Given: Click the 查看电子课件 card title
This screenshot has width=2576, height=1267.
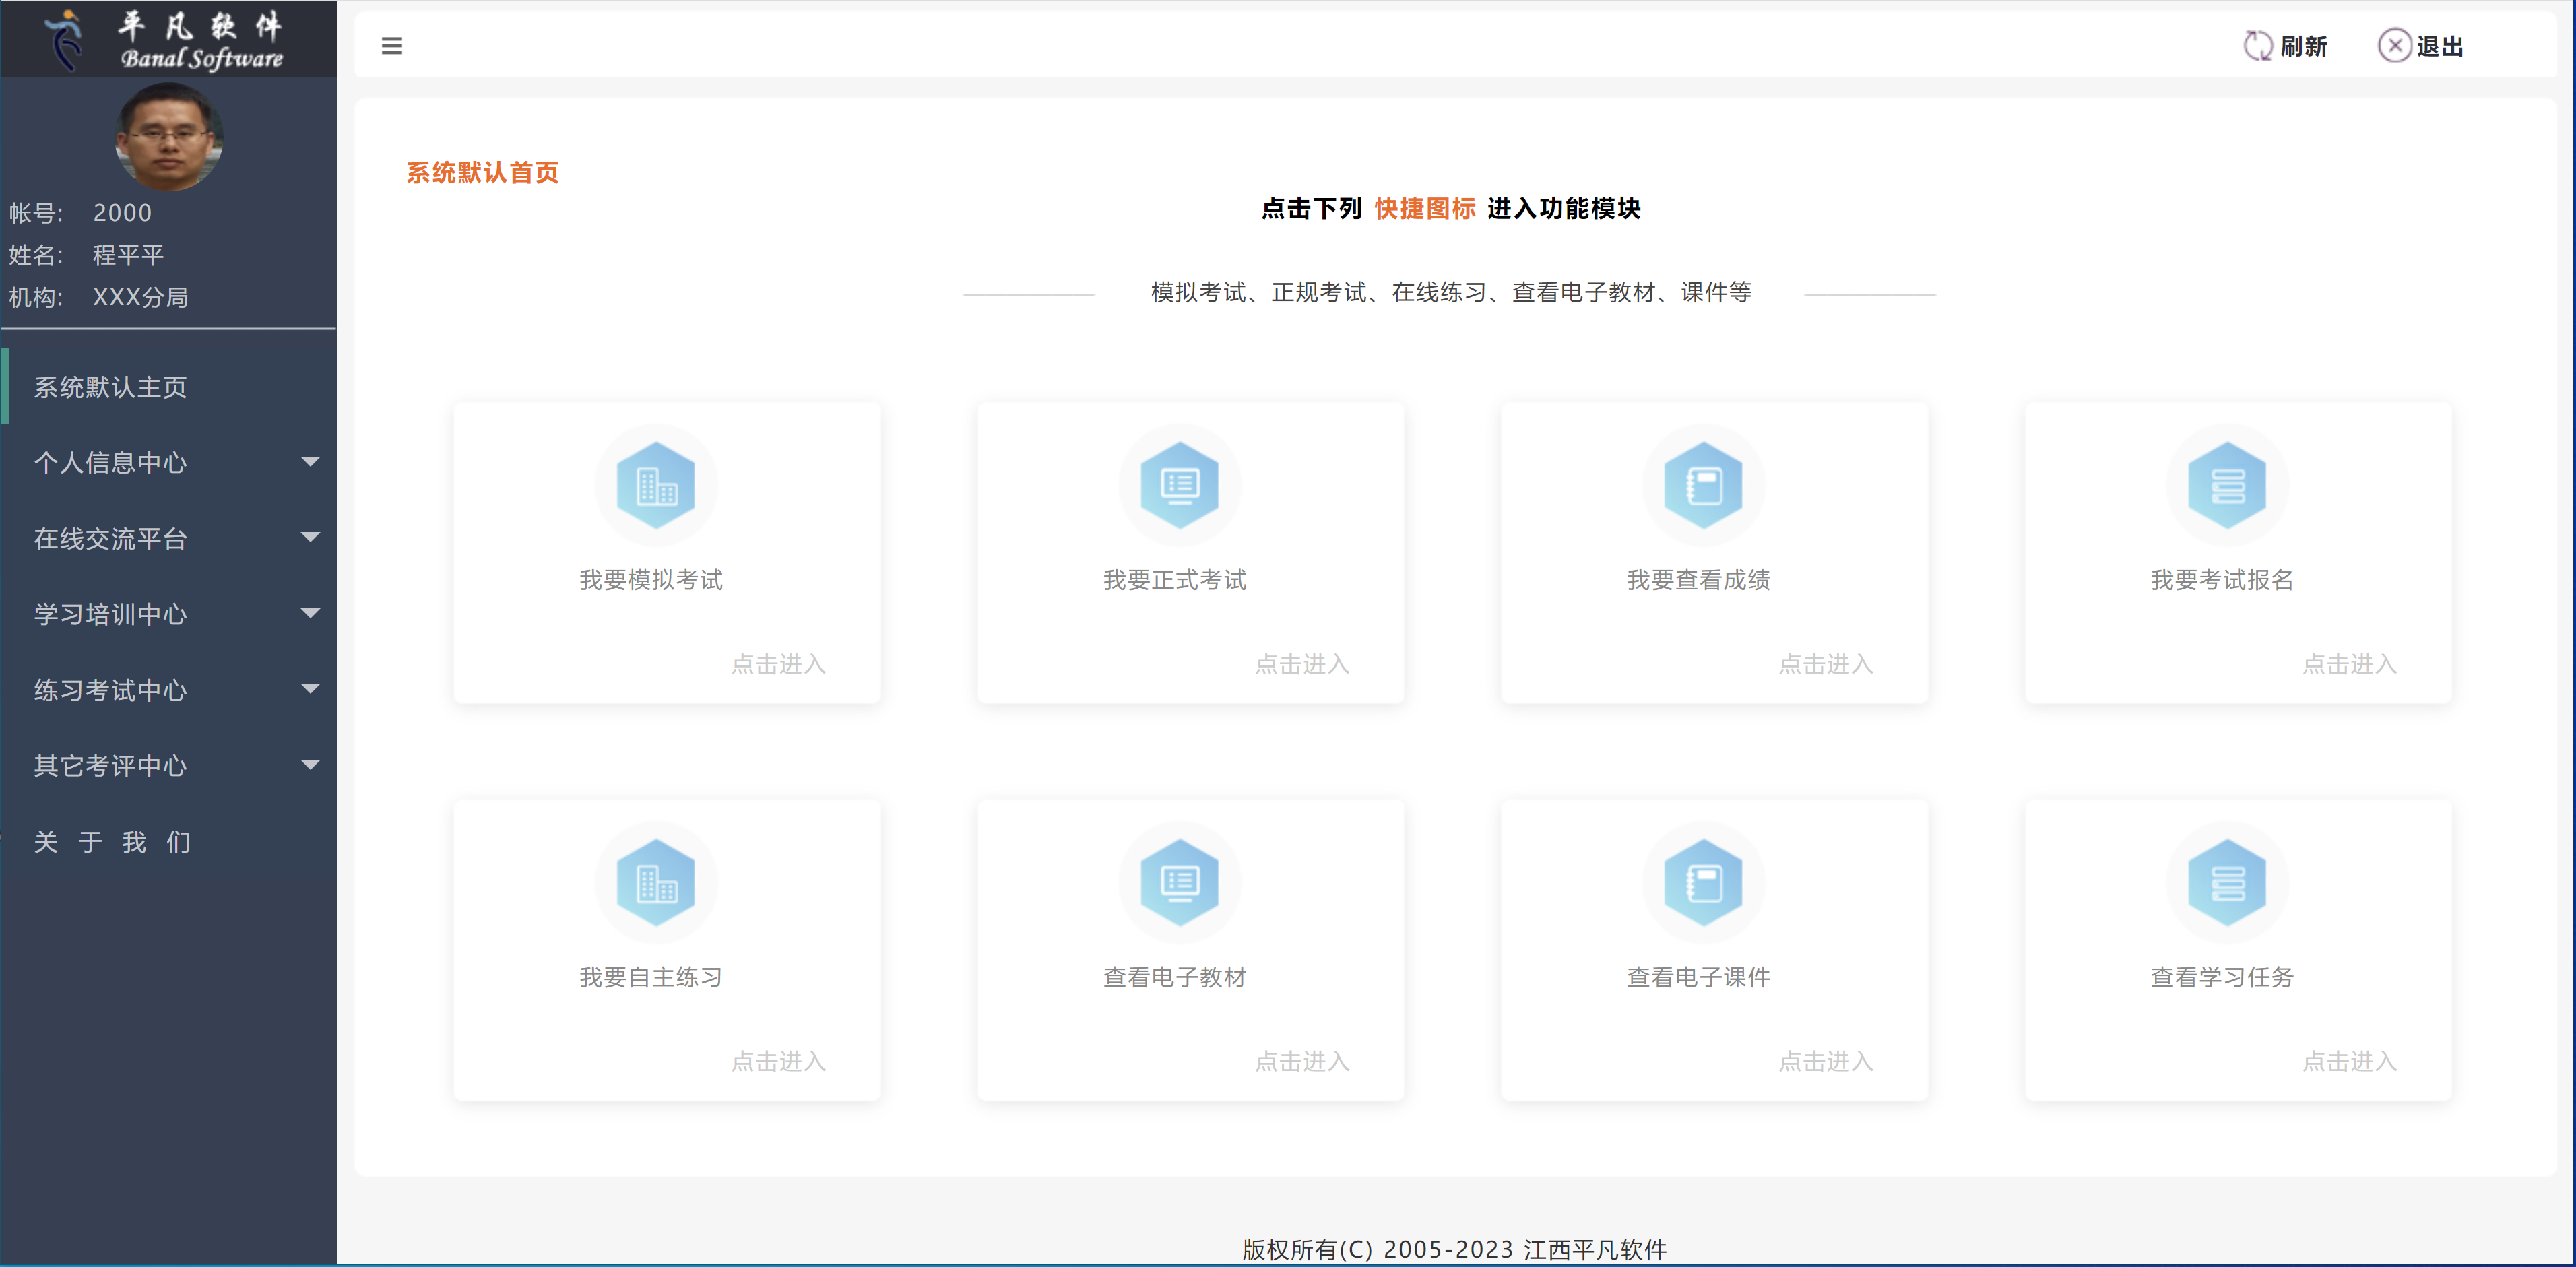Looking at the screenshot, I should pos(1699,977).
